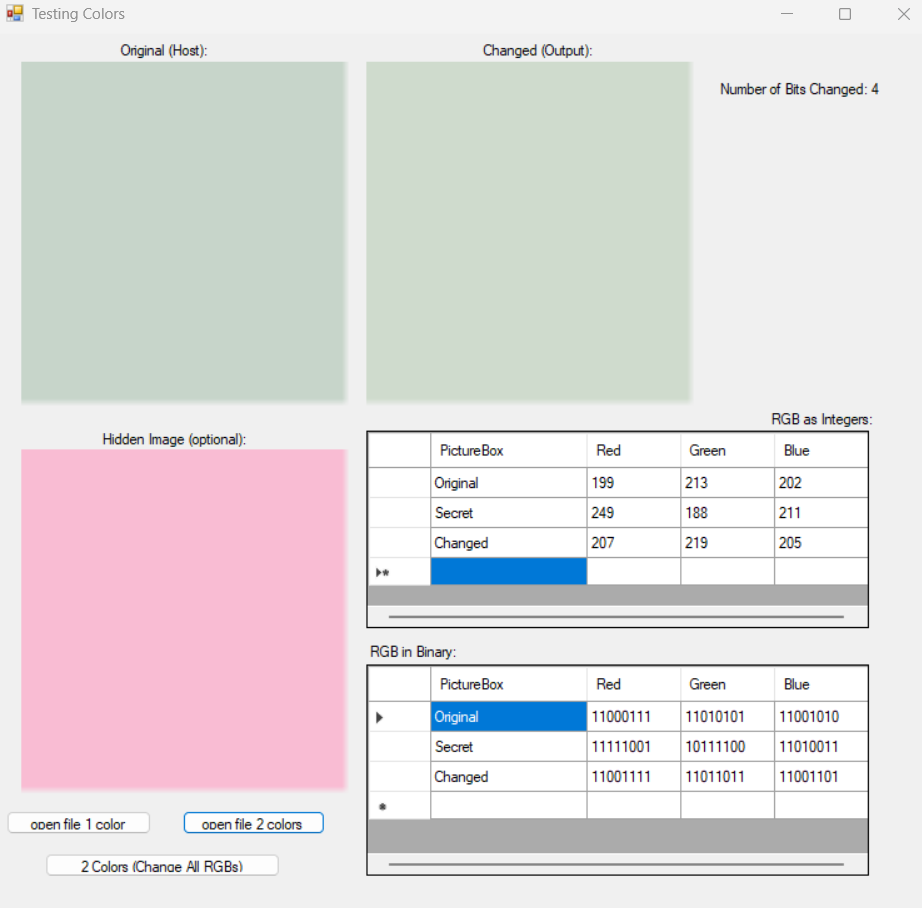Select the Secret row cell in integers table

pyautogui.click(x=508, y=513)
